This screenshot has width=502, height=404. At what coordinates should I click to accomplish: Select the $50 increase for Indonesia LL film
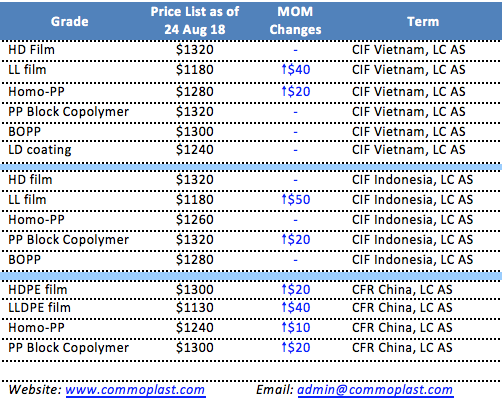coord(296,200)
